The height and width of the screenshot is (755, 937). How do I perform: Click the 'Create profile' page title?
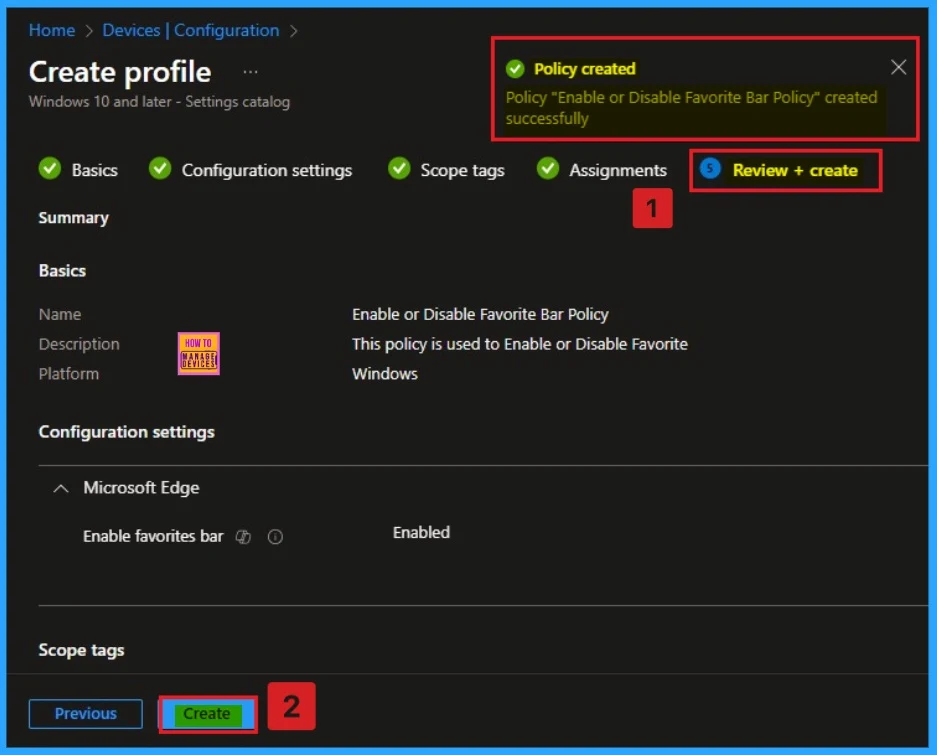pyautogui.click(x=120, y=72)
